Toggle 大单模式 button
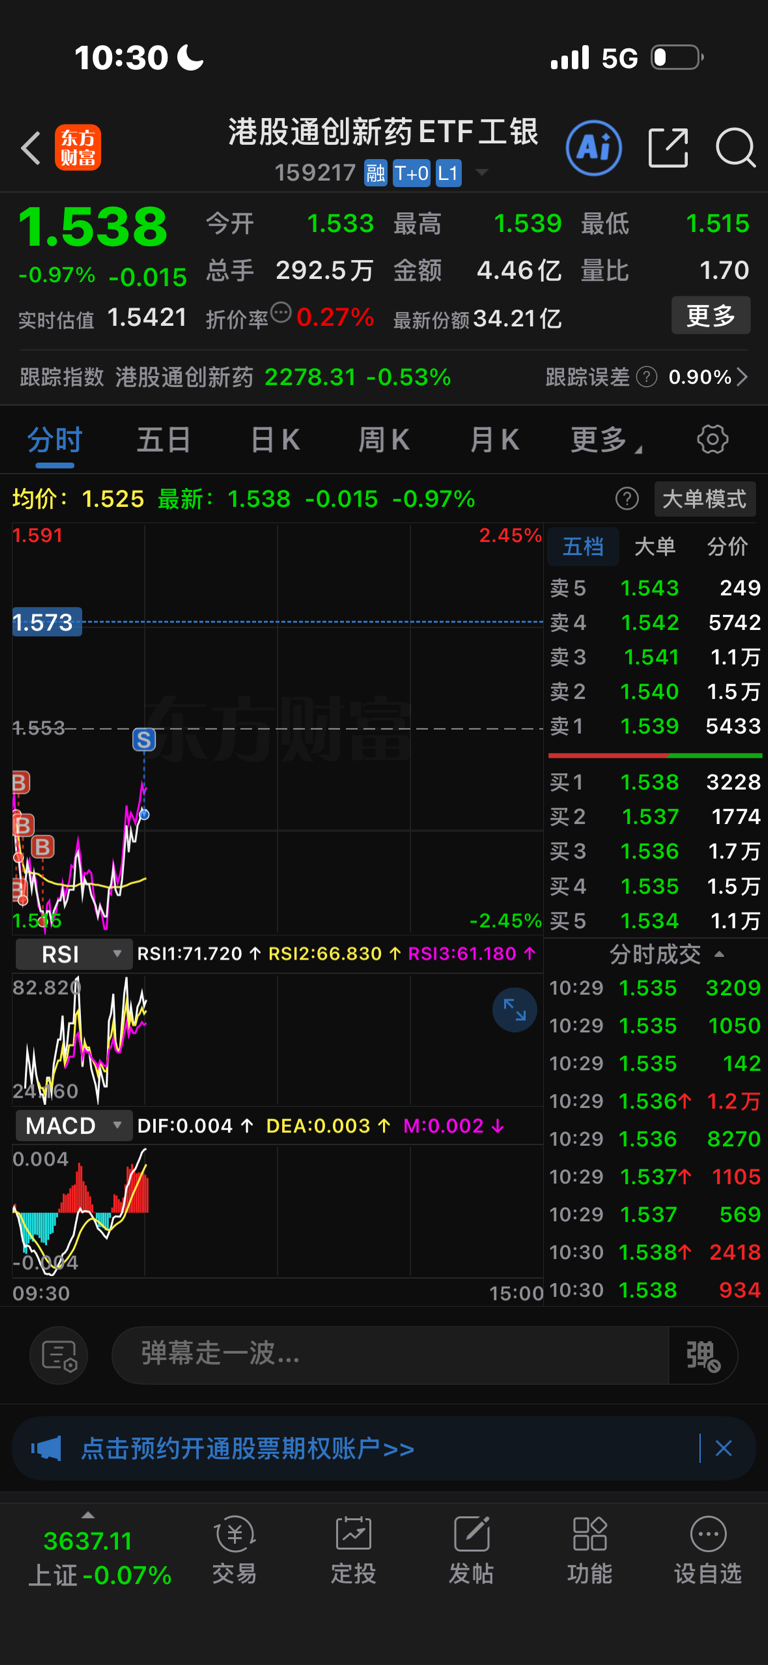Screen dimensions: 769x1665 [x=705, y=499]
